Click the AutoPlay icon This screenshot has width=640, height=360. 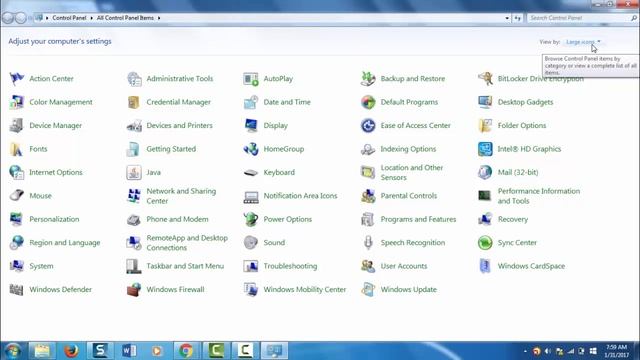(x=251, y=79)
